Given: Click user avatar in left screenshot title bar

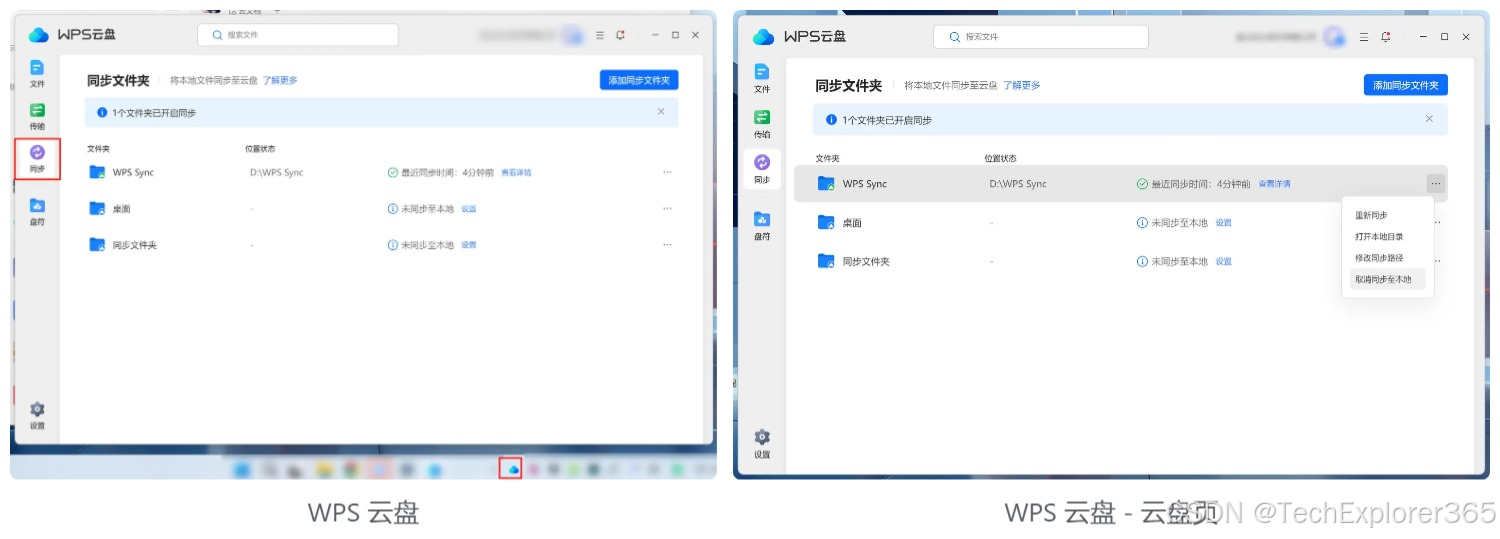Looking at the screenshot, I should 572,35.
